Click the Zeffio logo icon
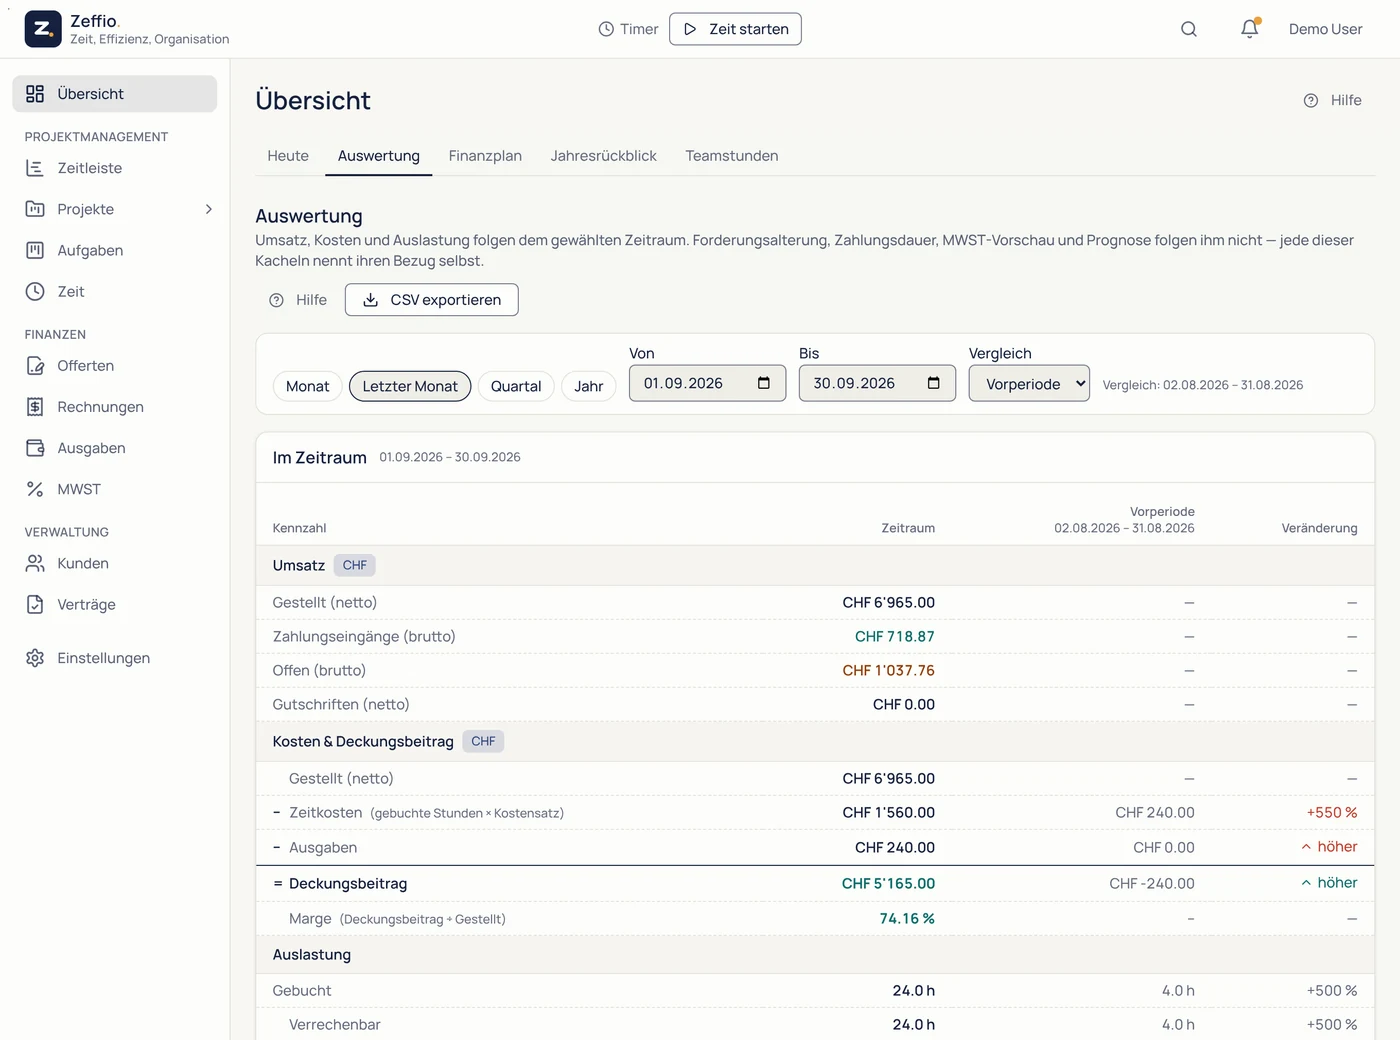The image size is (1400, 1040). [x=43, y=29]
